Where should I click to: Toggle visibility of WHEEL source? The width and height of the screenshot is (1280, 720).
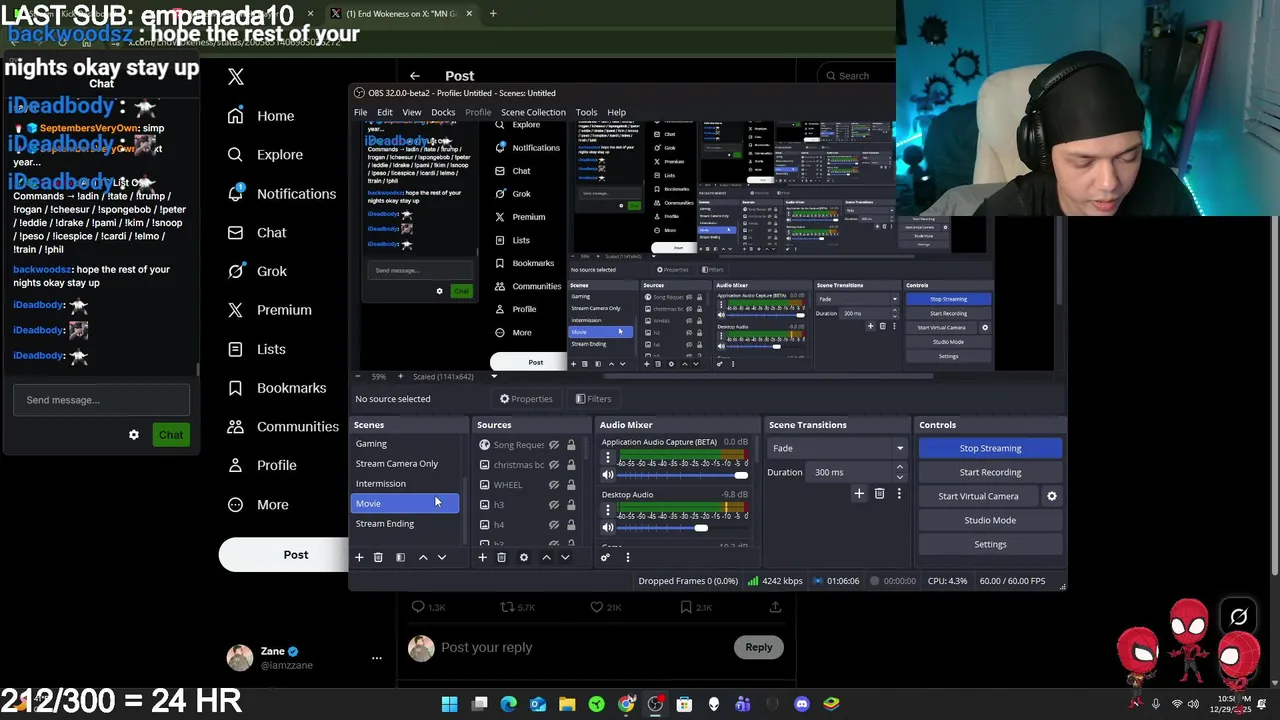(553, 485)
